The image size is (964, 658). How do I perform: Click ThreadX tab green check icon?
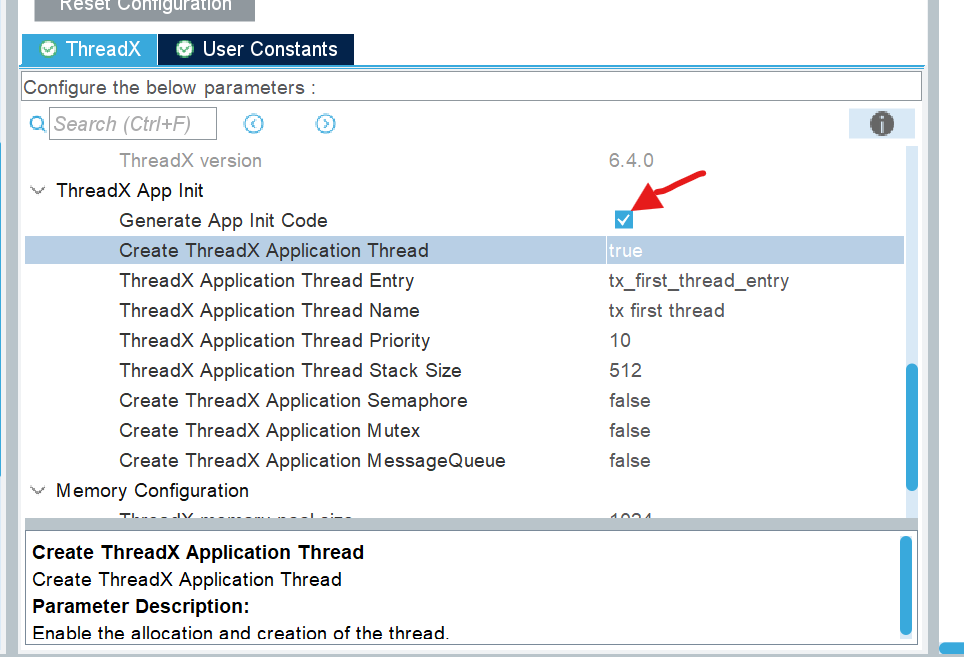click(x=48, y=49)
